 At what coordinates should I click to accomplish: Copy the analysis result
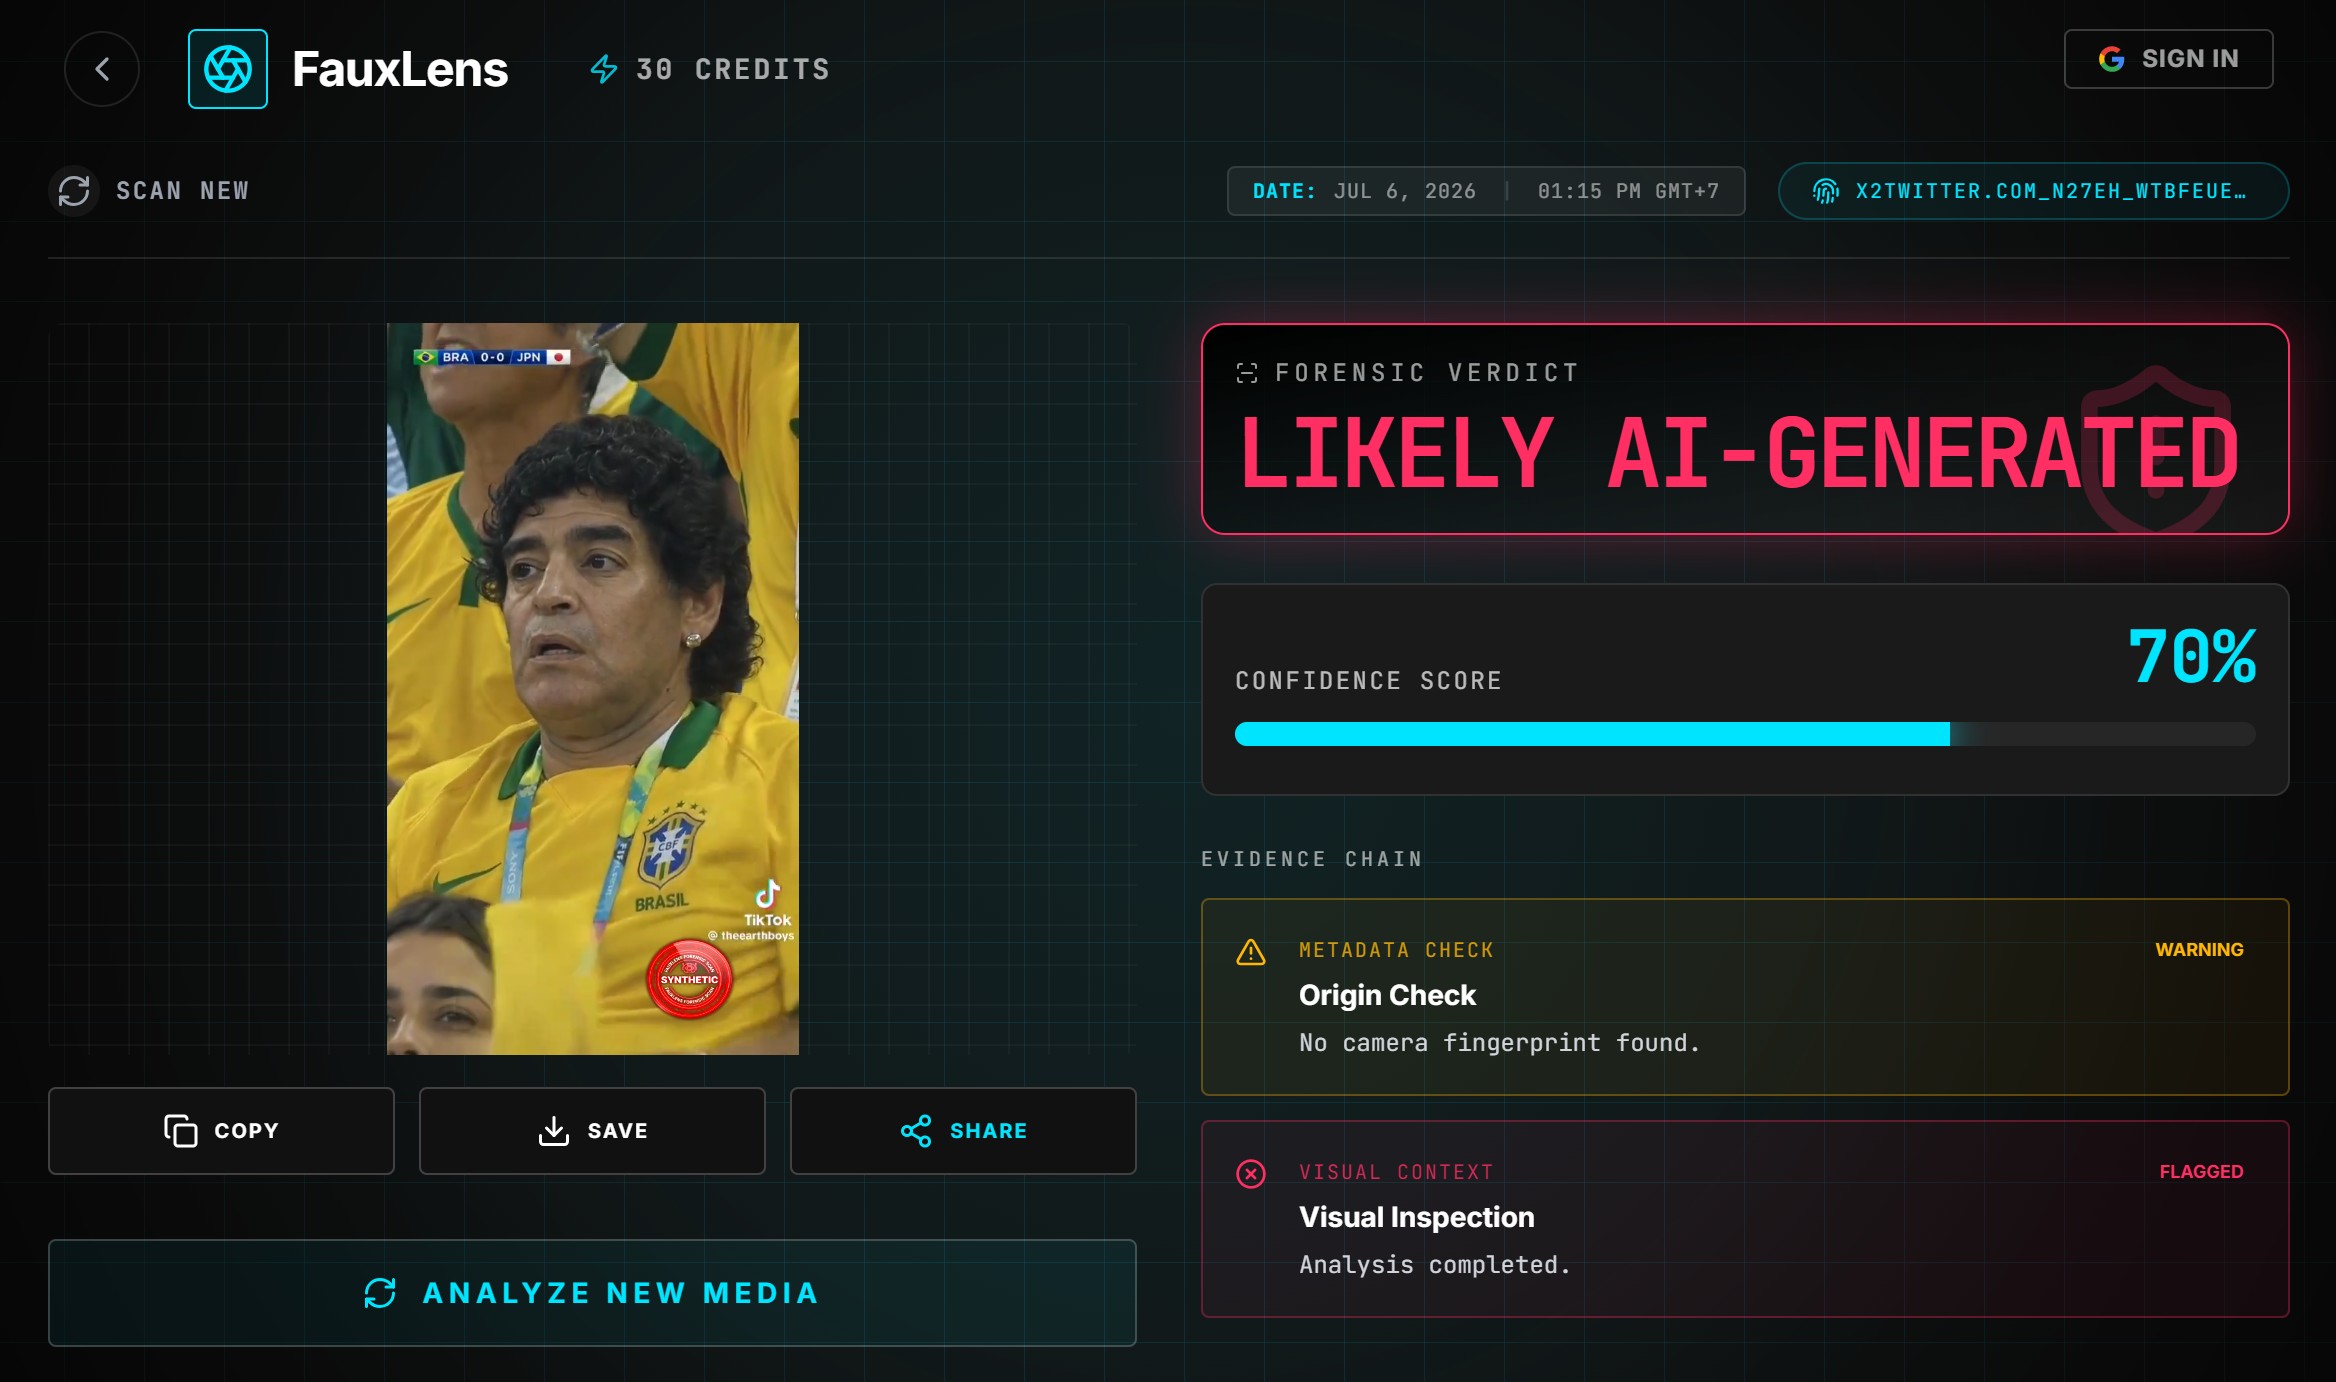point(221,1131)
